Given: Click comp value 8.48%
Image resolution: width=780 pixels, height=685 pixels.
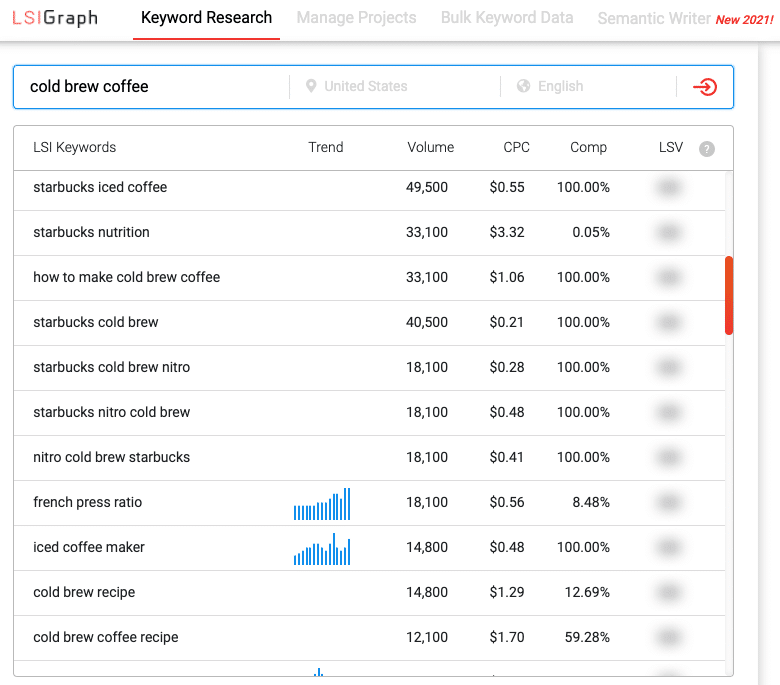Looking at the screenshot, I should [591, 502].
